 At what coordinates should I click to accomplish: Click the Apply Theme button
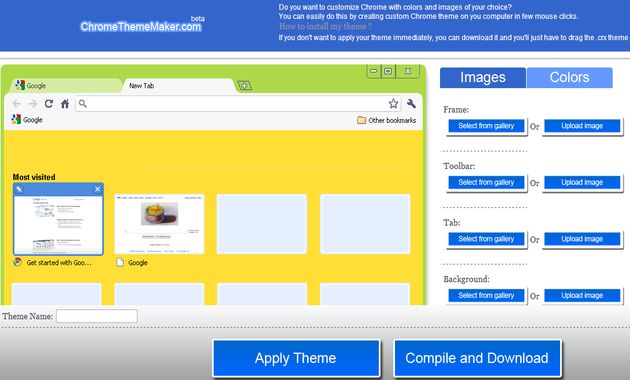tap(296, 358)
